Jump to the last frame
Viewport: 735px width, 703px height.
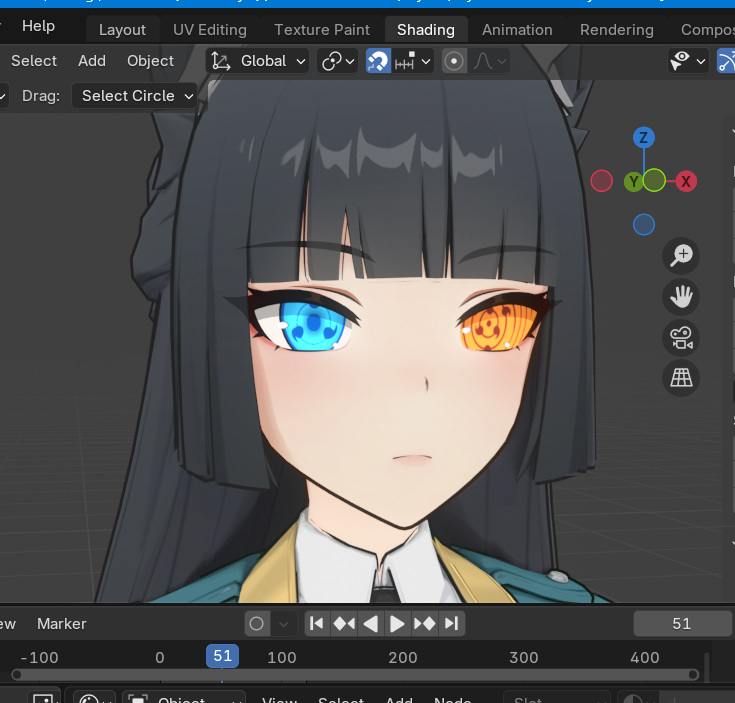(452, 624)
